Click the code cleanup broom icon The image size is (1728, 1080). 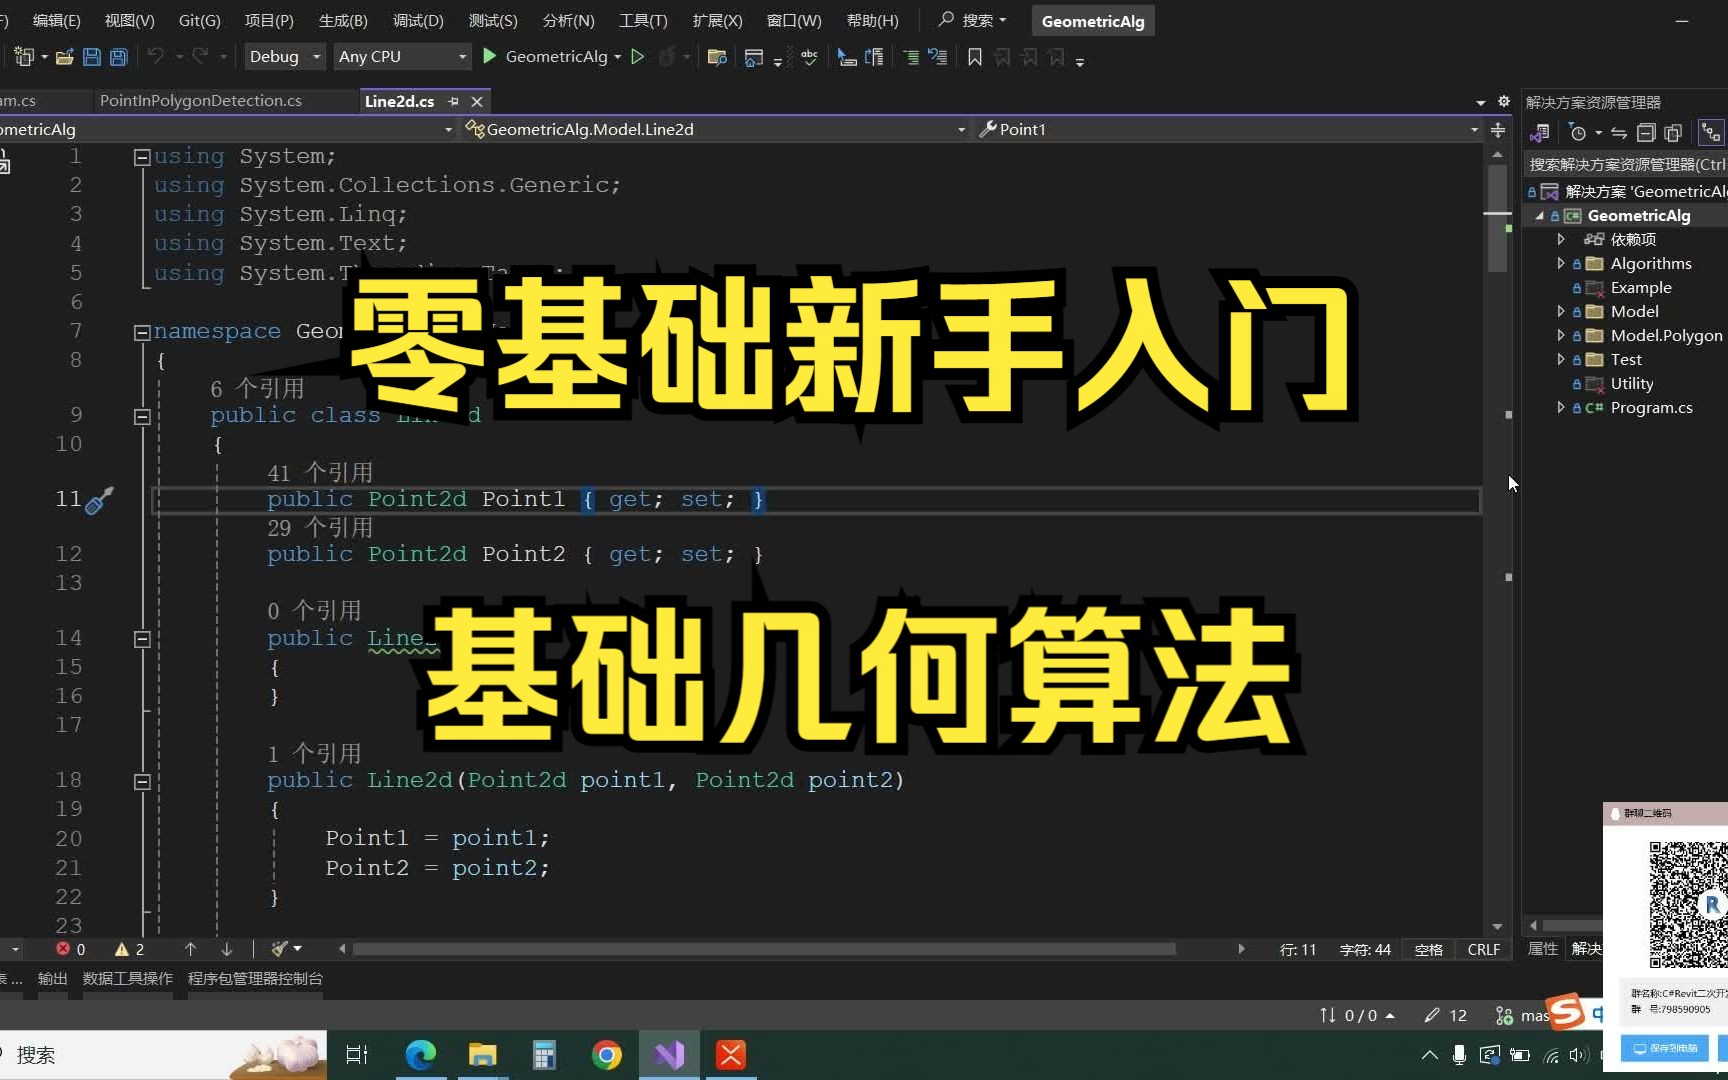pyautogui.click(x=279, y=949)
